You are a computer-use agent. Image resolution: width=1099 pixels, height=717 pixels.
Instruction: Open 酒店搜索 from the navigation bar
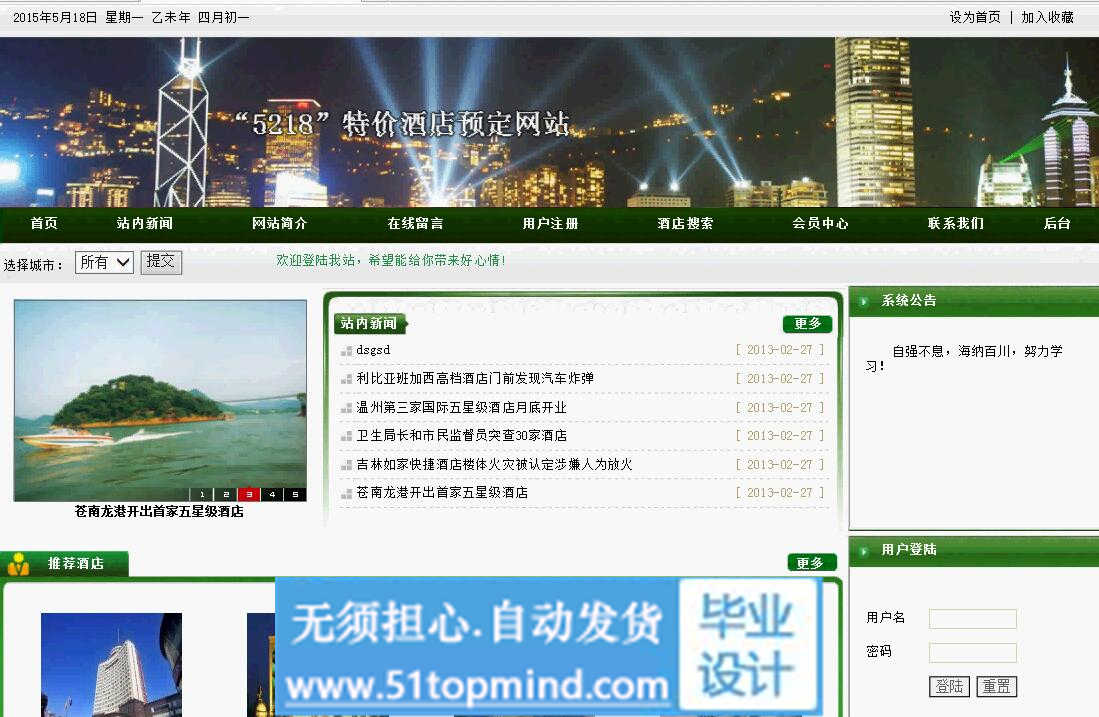(x=685, y=224)
